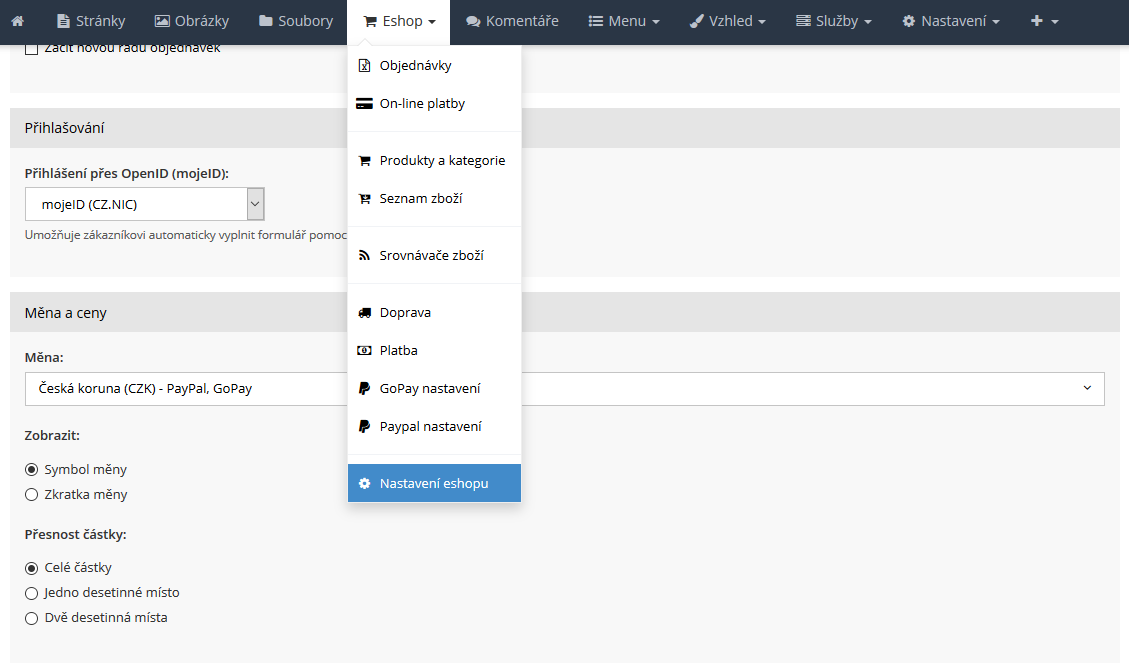Open the Komentáře tab
Viewport: 1129px width, 665px height.
[512, 21]
